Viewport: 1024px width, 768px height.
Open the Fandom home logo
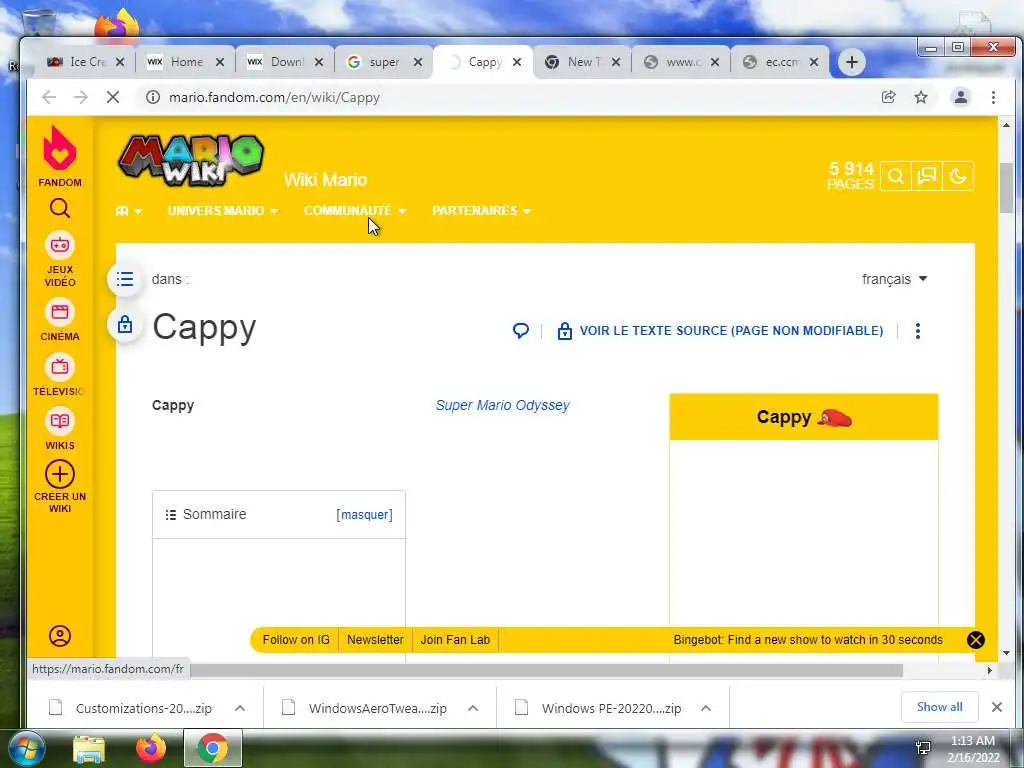pos(59,157)
